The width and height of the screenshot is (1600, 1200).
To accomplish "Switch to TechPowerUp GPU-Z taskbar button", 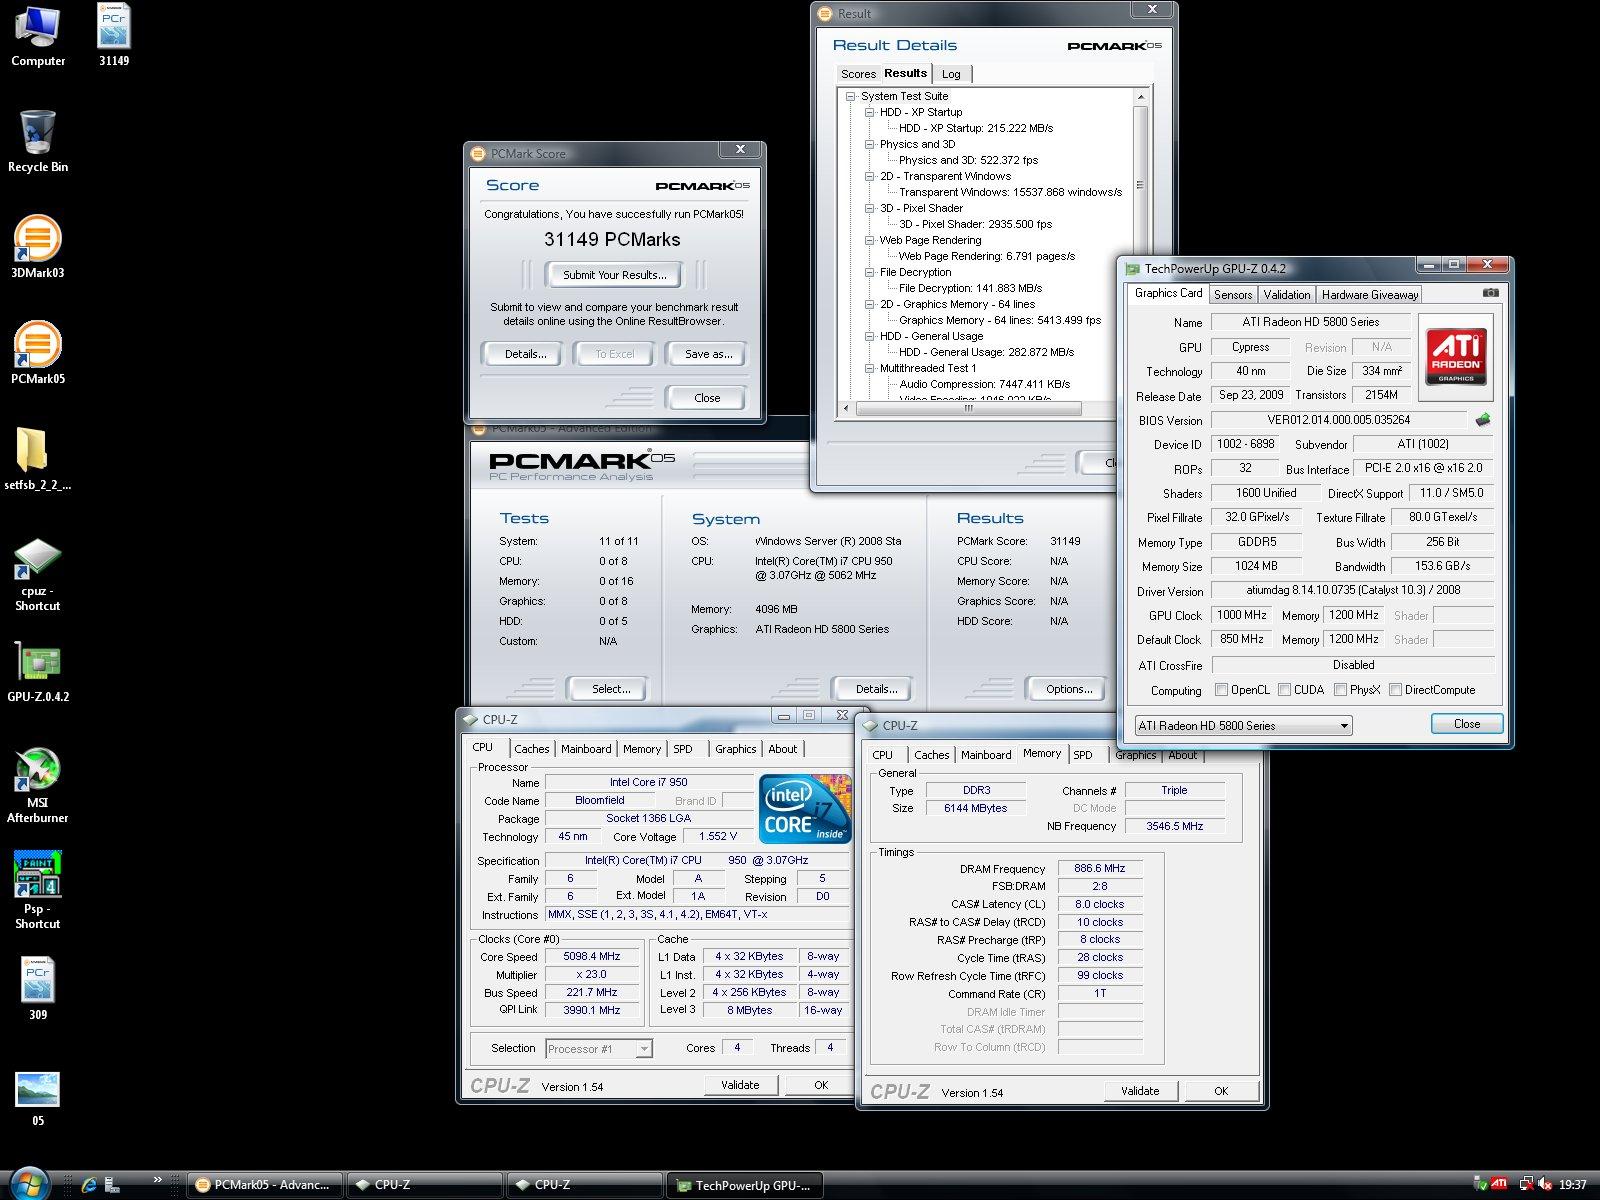I will pyautogui.click(x=744, y=1185).
